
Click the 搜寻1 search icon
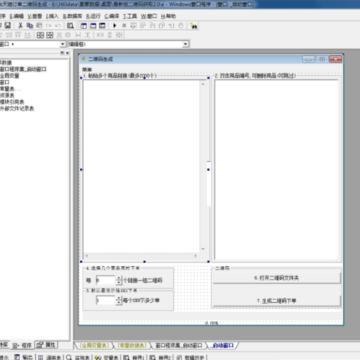click(126, 357)
